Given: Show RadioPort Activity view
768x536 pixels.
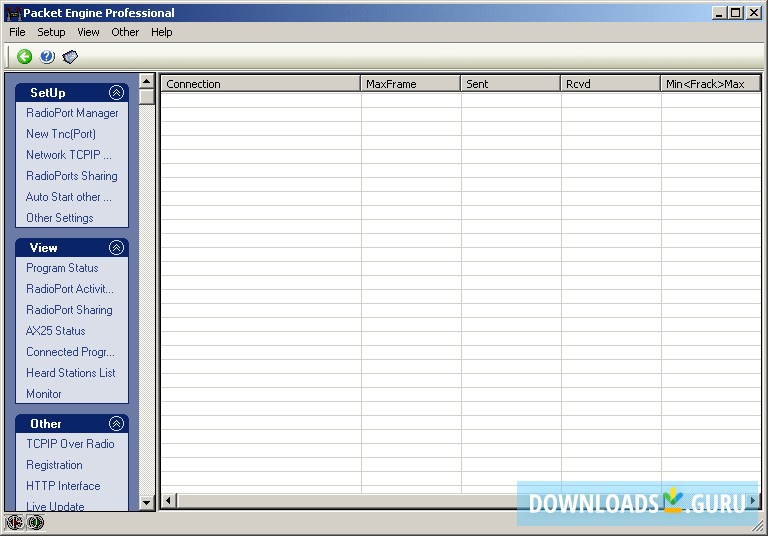Looking at the screenshot, I should coord(70,289).
